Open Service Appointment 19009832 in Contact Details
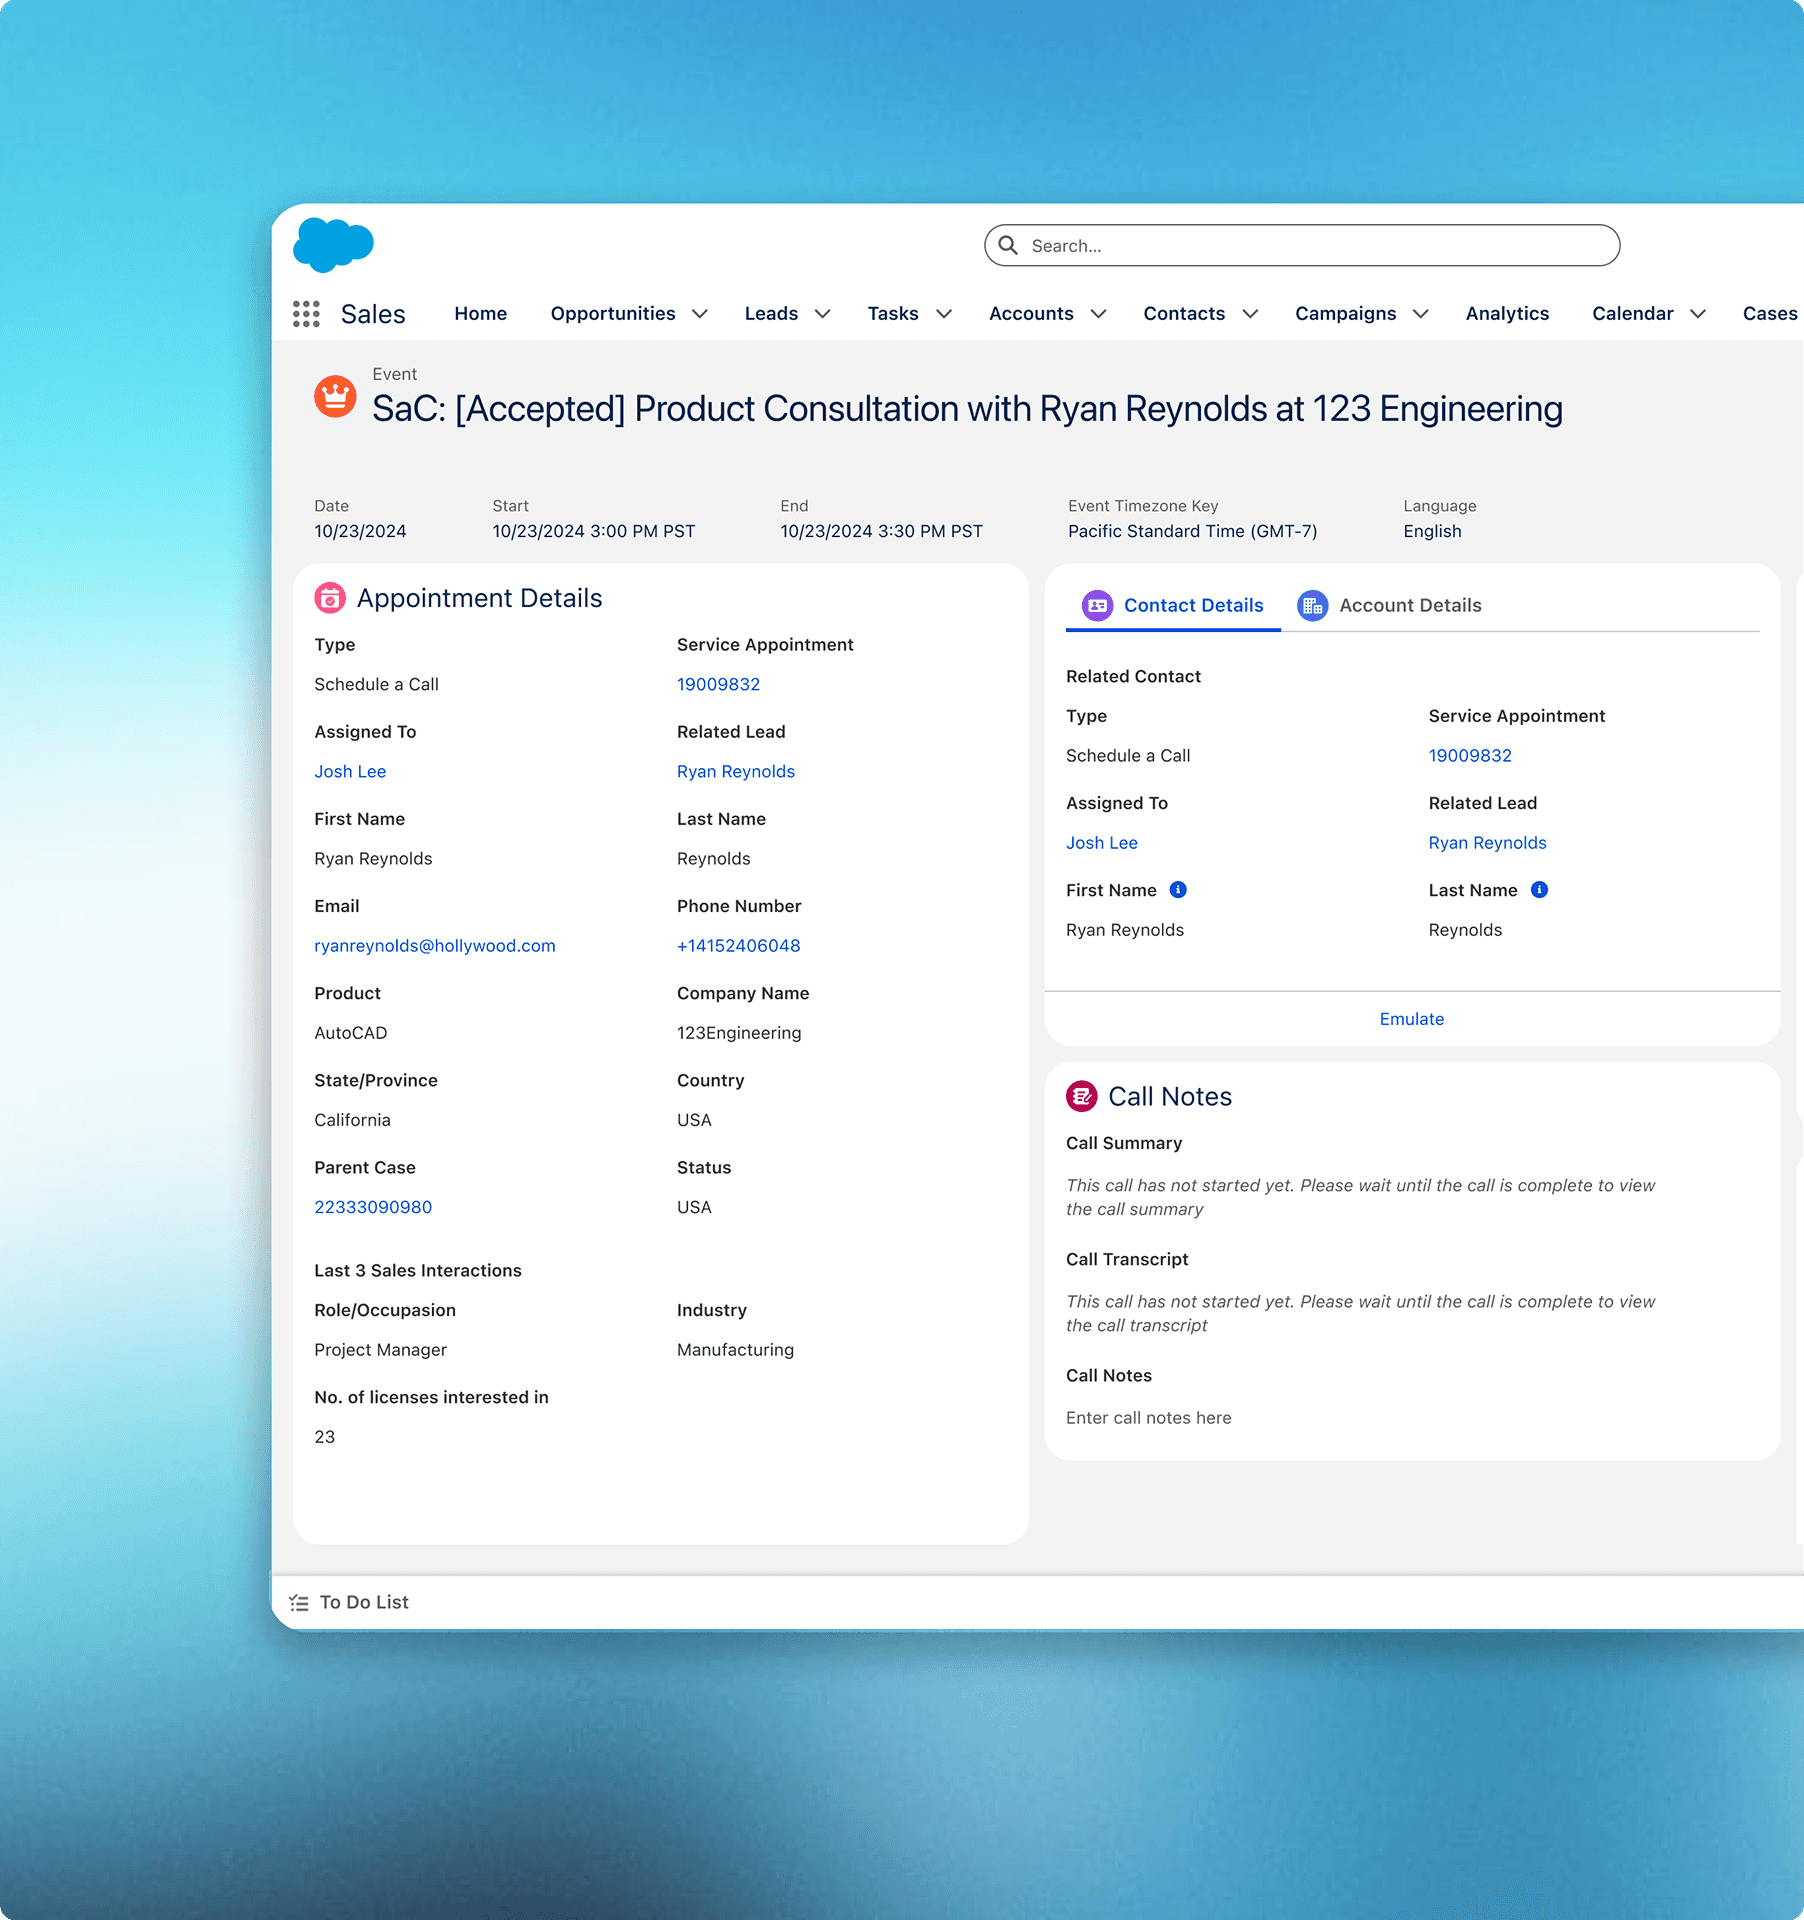This screenshot has height=1920, width=1804. click(x=1470, y=756)
